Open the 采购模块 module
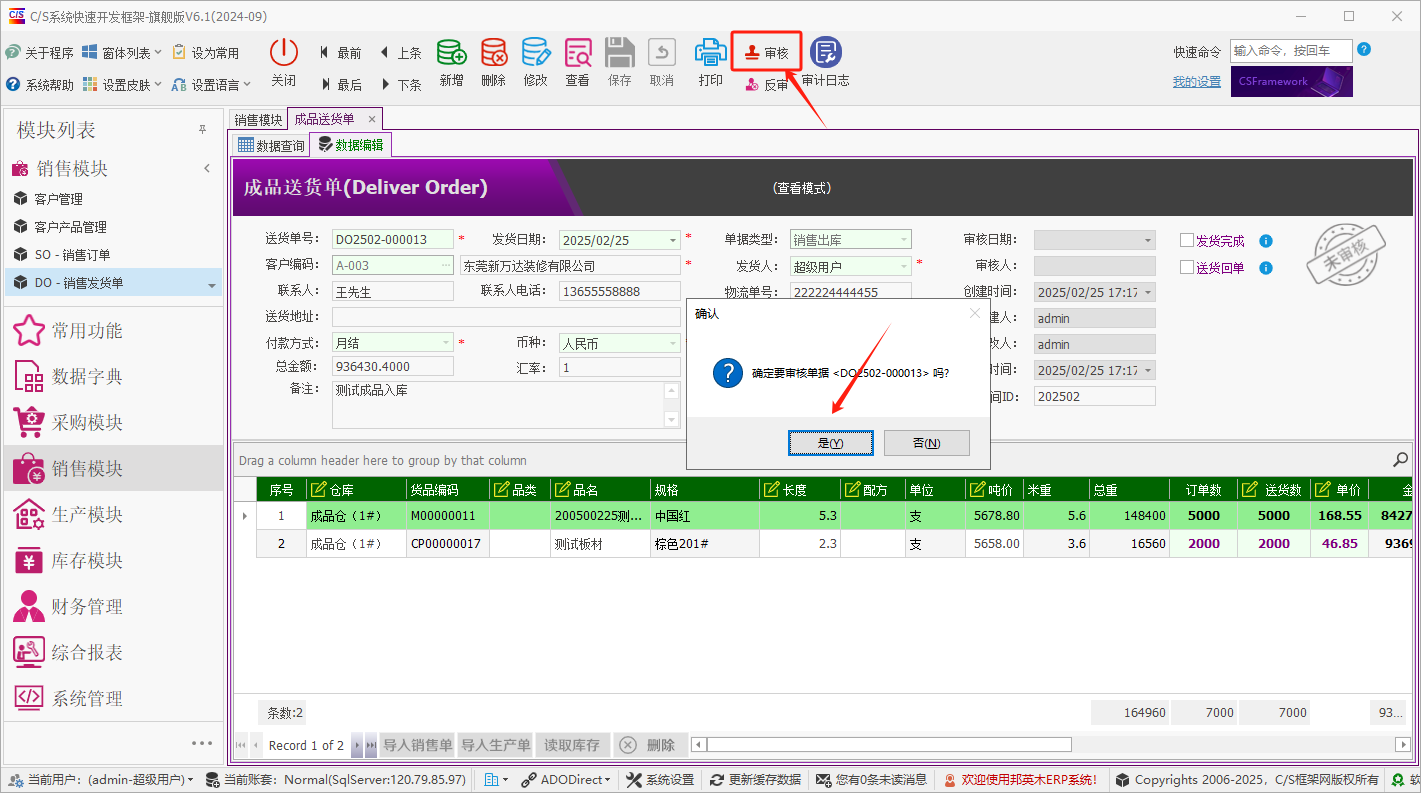This screenshot has height=793, width=1421. click(112, 423)
